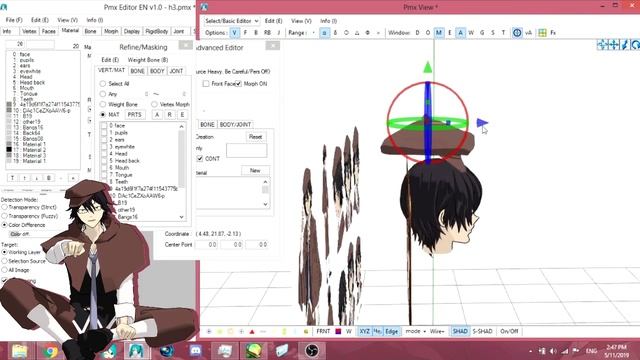Viewport: 640px width, 360px height.
Task: Toggle vertex (V) option in Pmx View
Action: click(234, 33)
